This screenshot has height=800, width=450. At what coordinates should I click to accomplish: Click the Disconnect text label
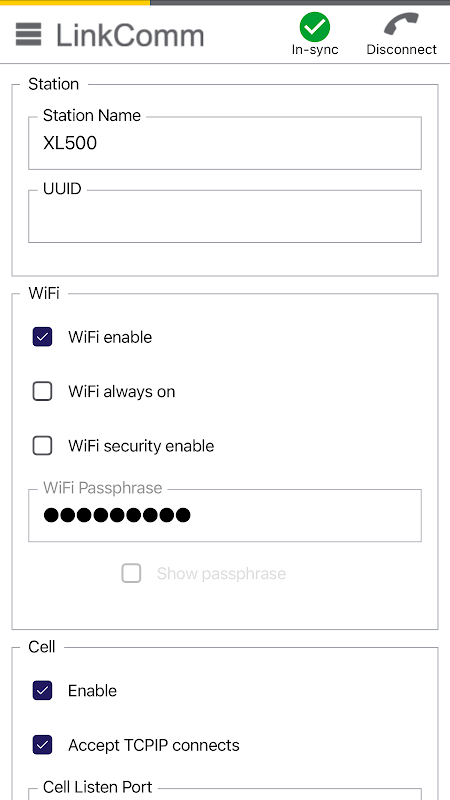point(402,49)
